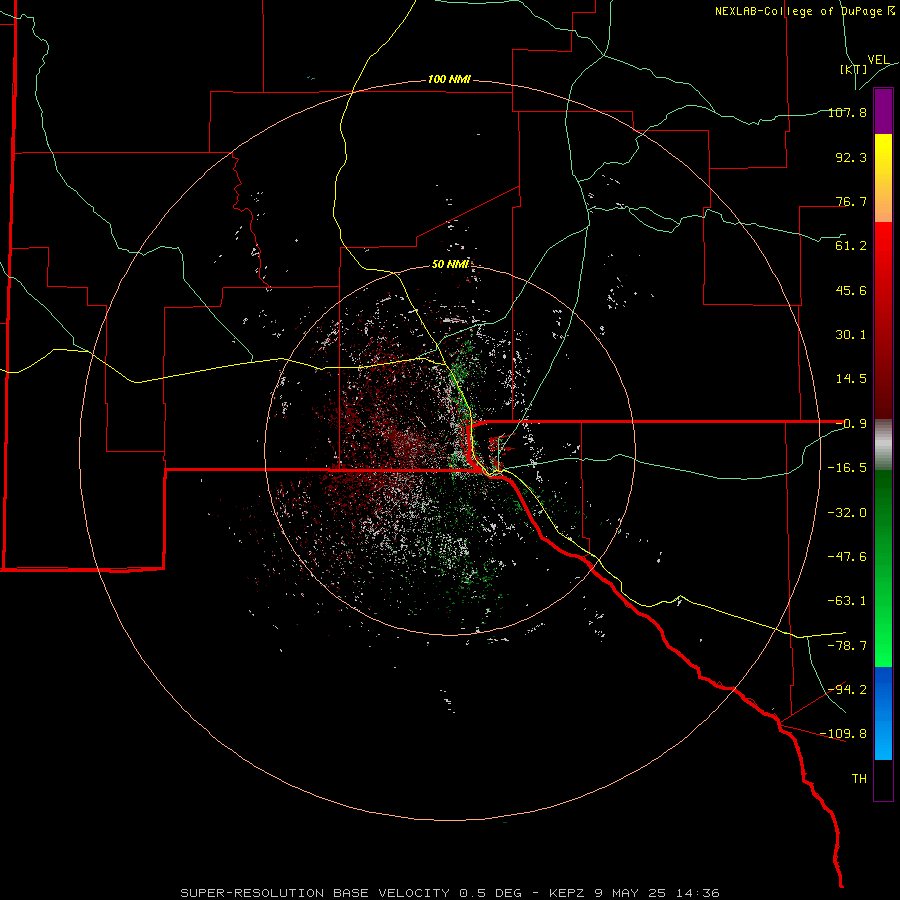
Task: Click the 107.8 legend value
Action: point(847,112)
